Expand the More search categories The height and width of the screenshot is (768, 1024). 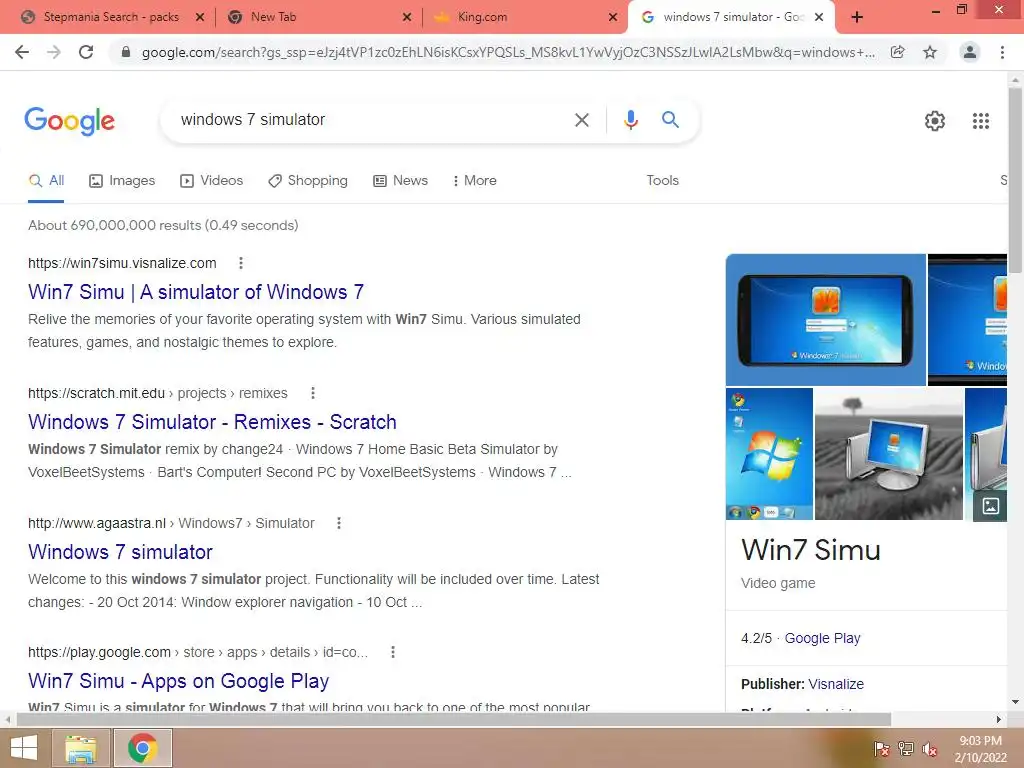475,180
